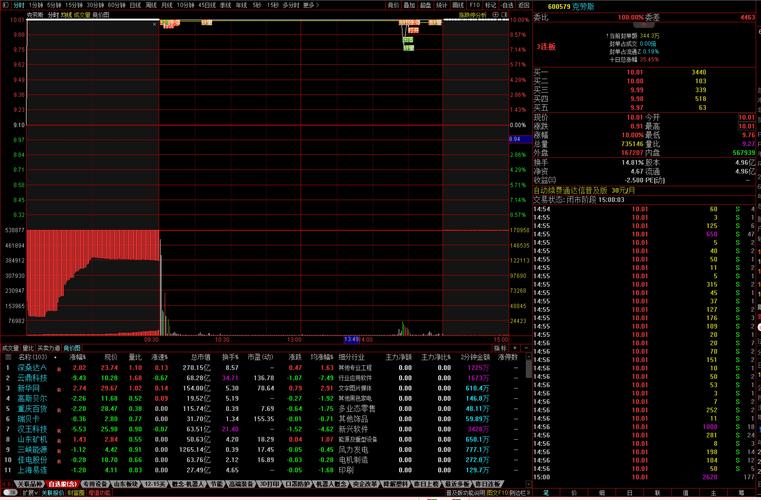This screenshot has height=500, width=761.
Task: Open the 涨跌停分析 analysis link
Action: tap(474, 16)
